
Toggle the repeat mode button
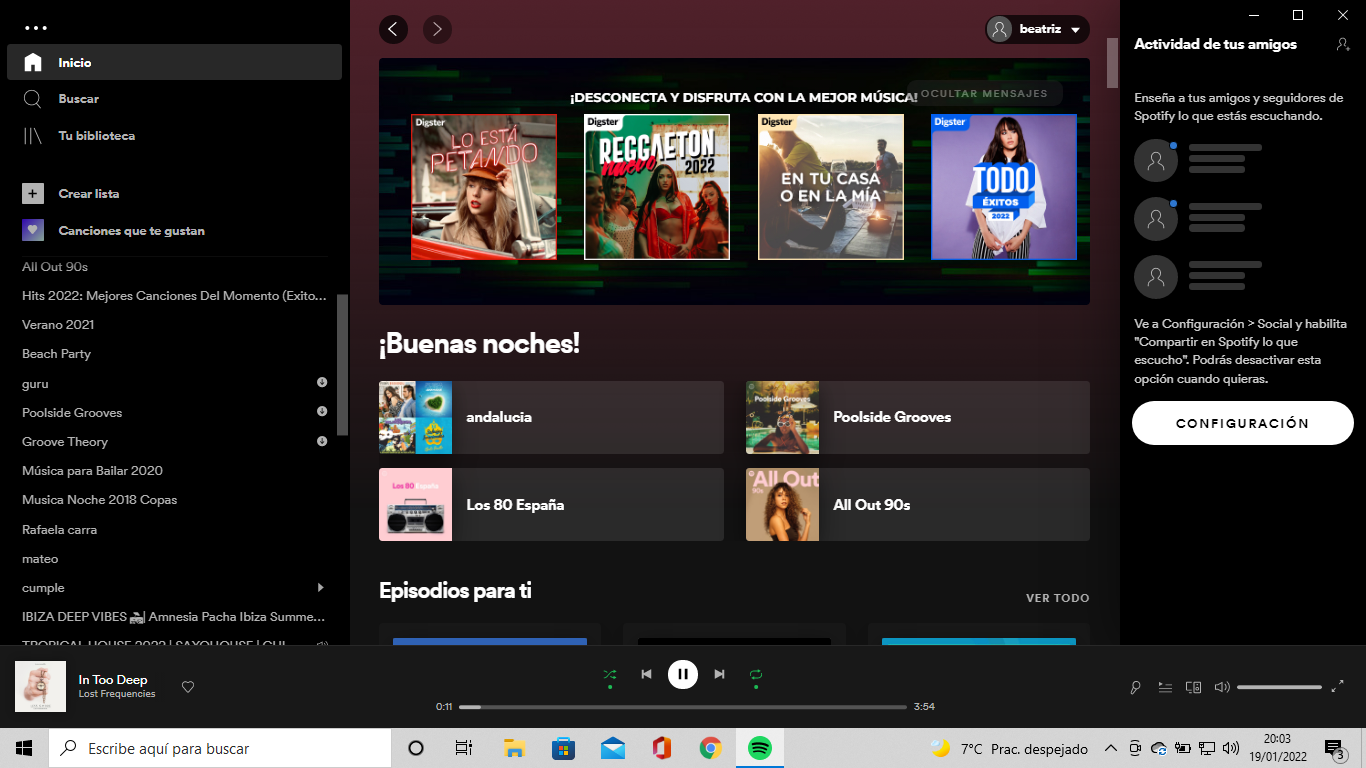click(756, 675)
